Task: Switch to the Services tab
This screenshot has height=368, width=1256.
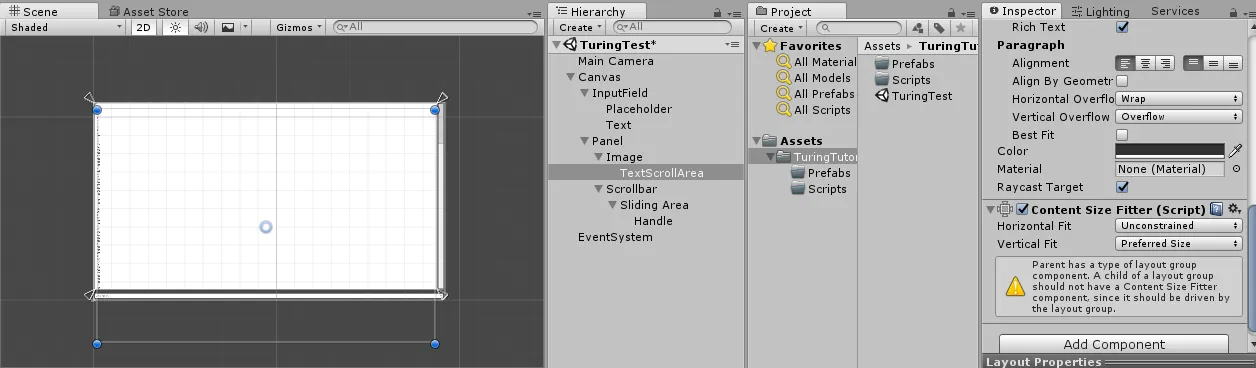Action: [x=1175, y=11]
